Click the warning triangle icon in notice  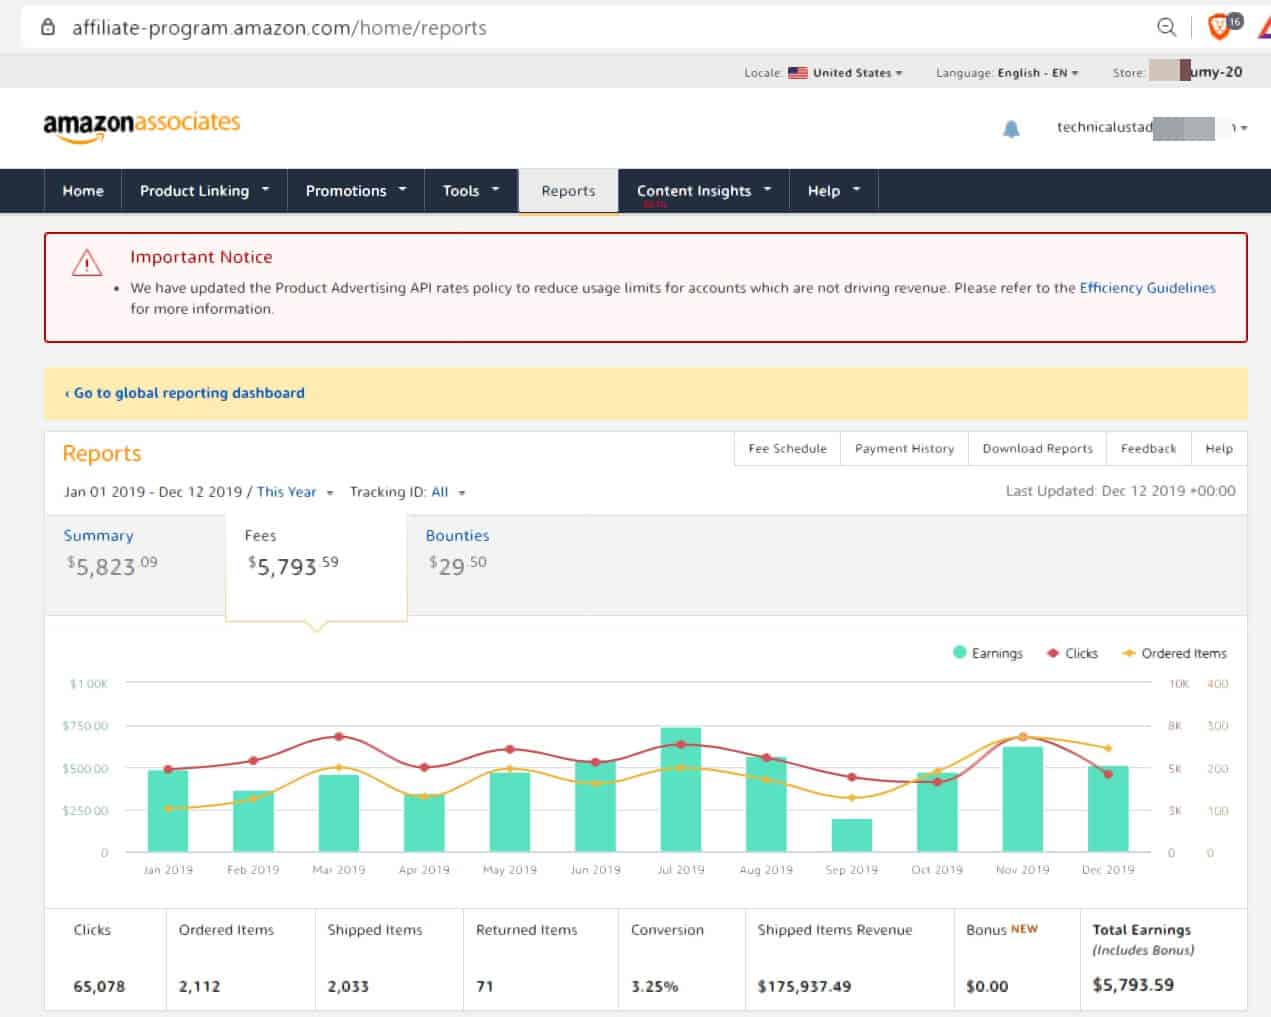87,263
